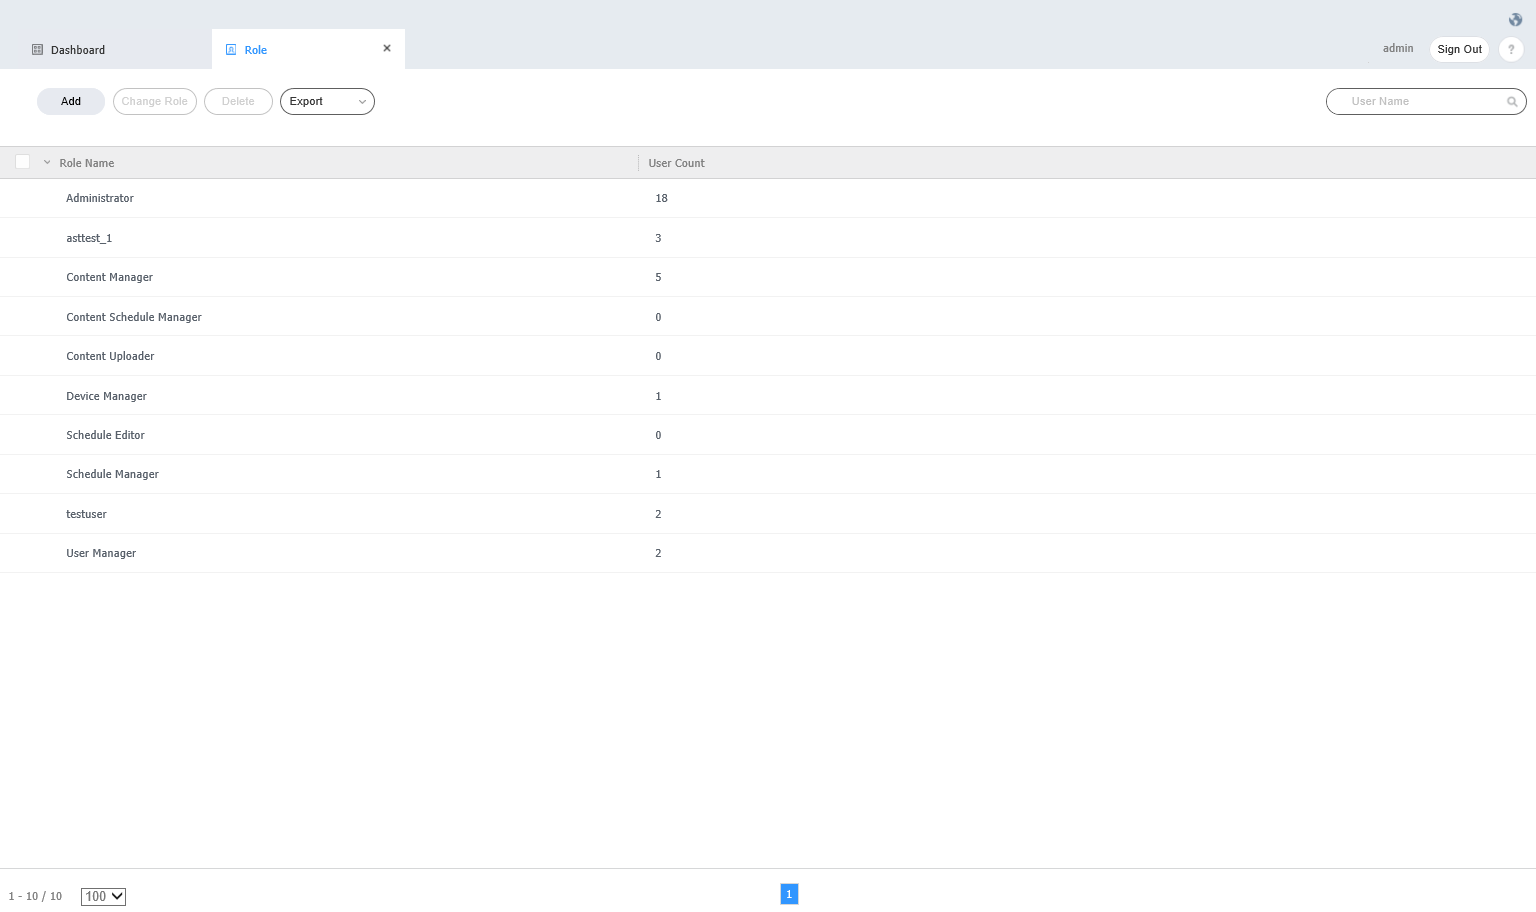This screenshot has height=912, width=1536.
Task: Open the page size selector showing 100
Action: (103, 896)
